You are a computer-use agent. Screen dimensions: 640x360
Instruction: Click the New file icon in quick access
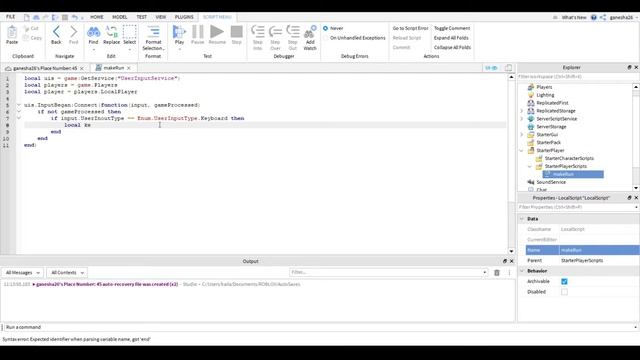[x=27, y=17]
